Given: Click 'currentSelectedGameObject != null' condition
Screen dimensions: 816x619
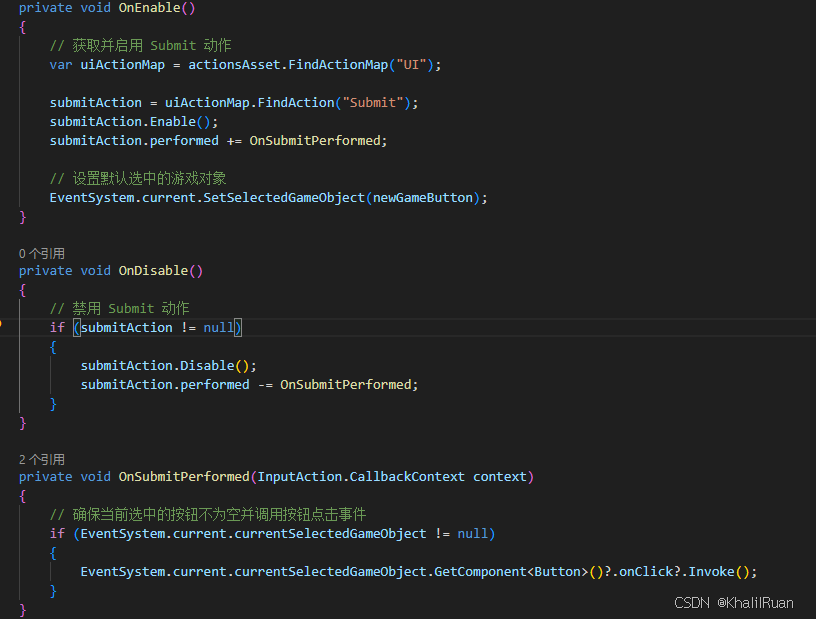Looking at the screenshot, I should click(x=284, y=534).
